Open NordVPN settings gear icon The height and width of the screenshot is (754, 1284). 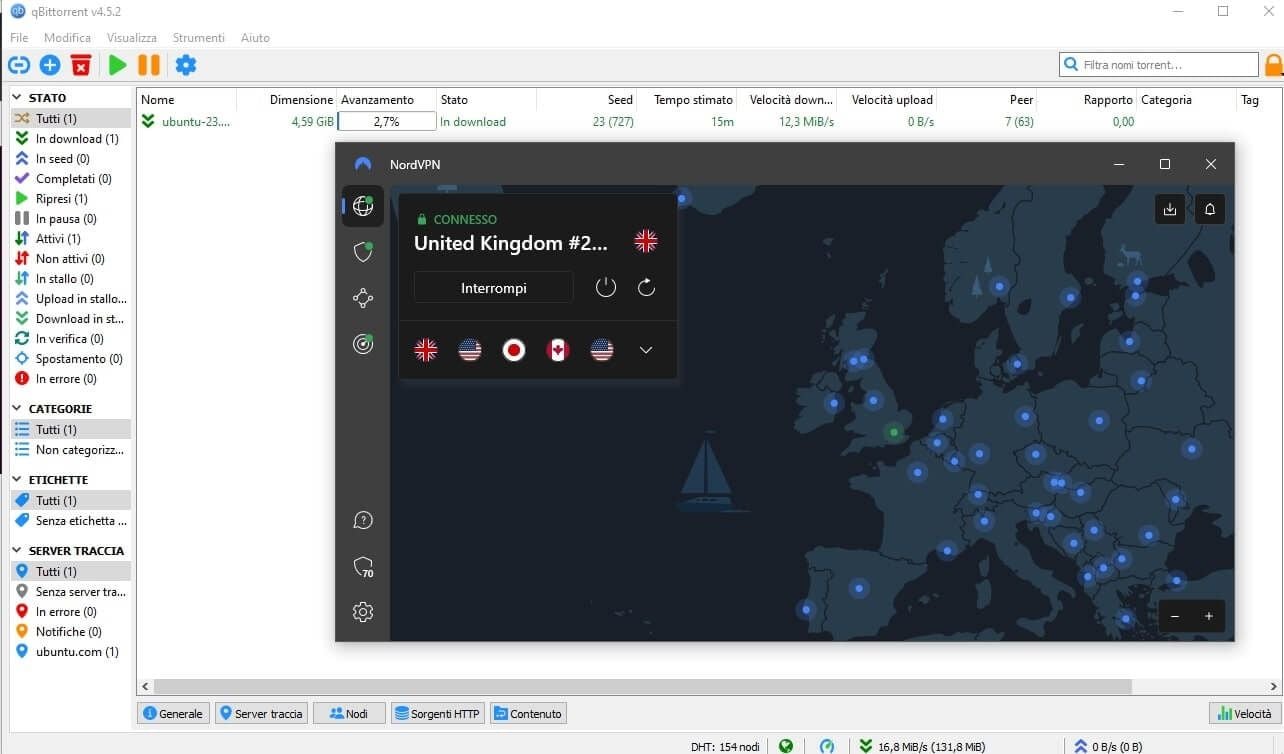363,612
